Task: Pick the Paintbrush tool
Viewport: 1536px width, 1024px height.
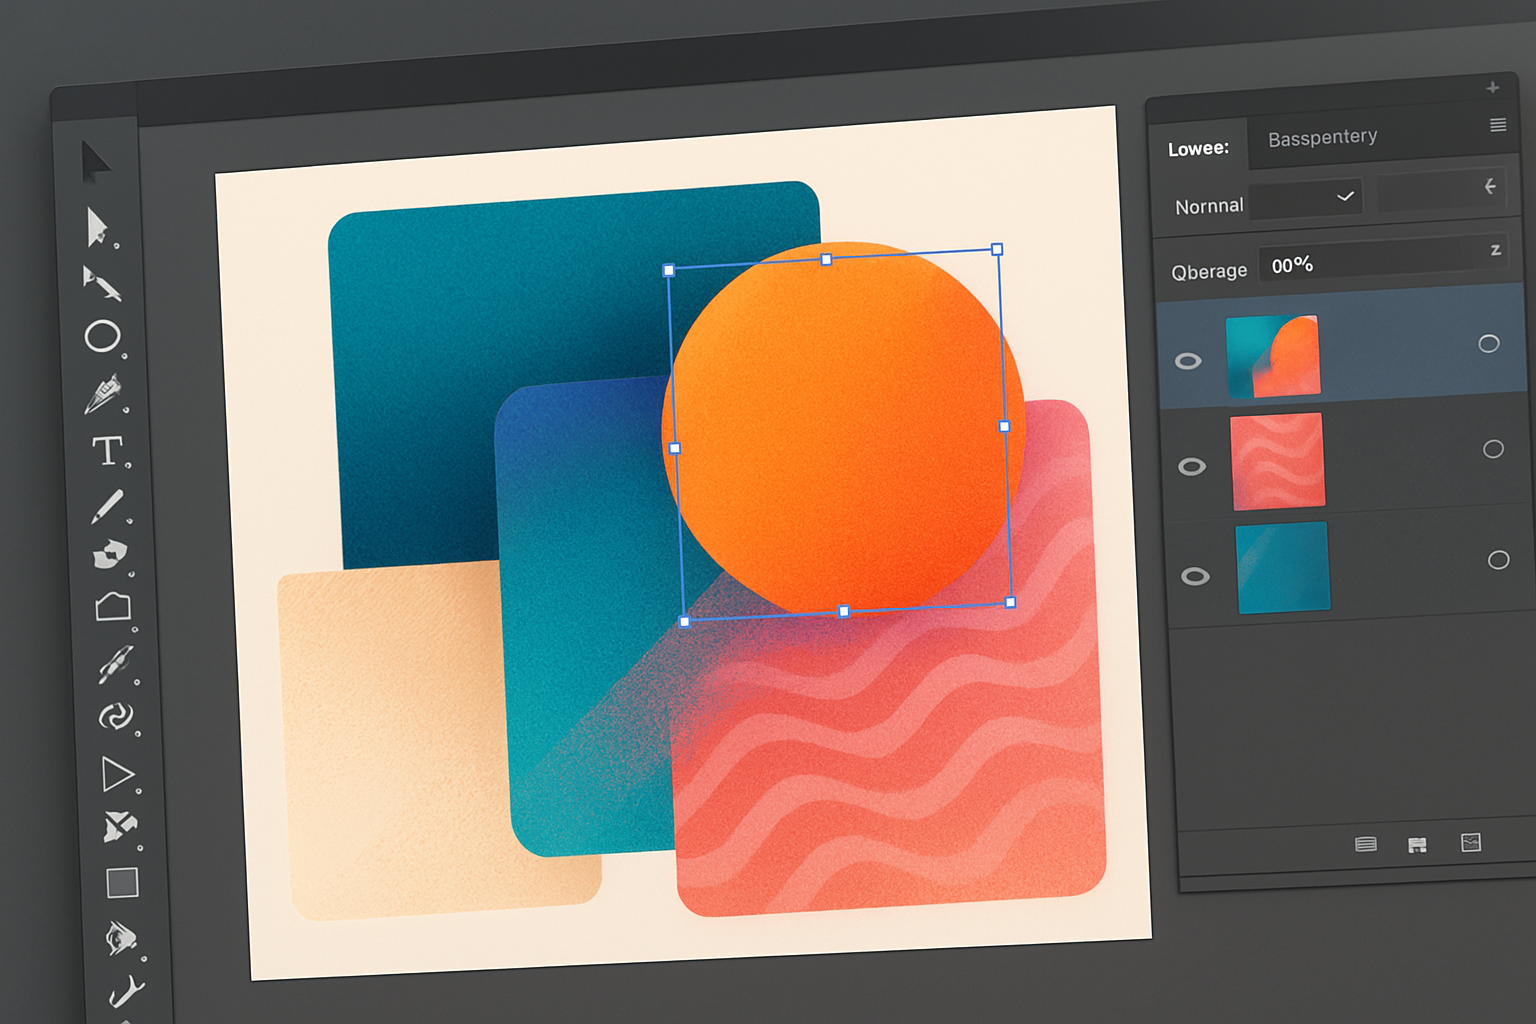Action: click(107, 506)
